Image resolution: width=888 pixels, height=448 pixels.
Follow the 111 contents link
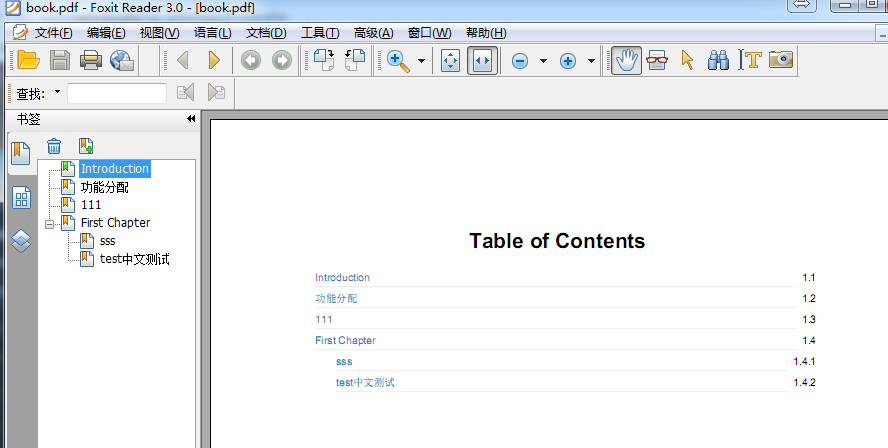point(324,319)
